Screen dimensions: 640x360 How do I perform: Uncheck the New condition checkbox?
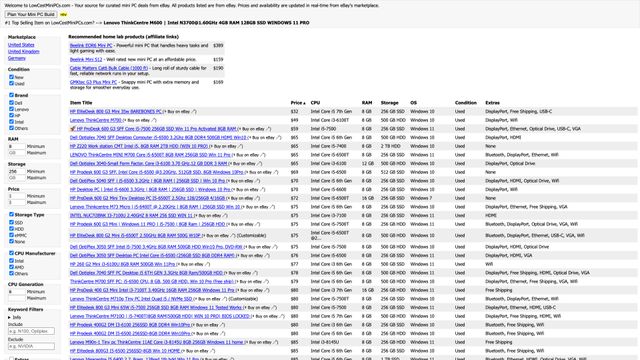click(11, 77)
